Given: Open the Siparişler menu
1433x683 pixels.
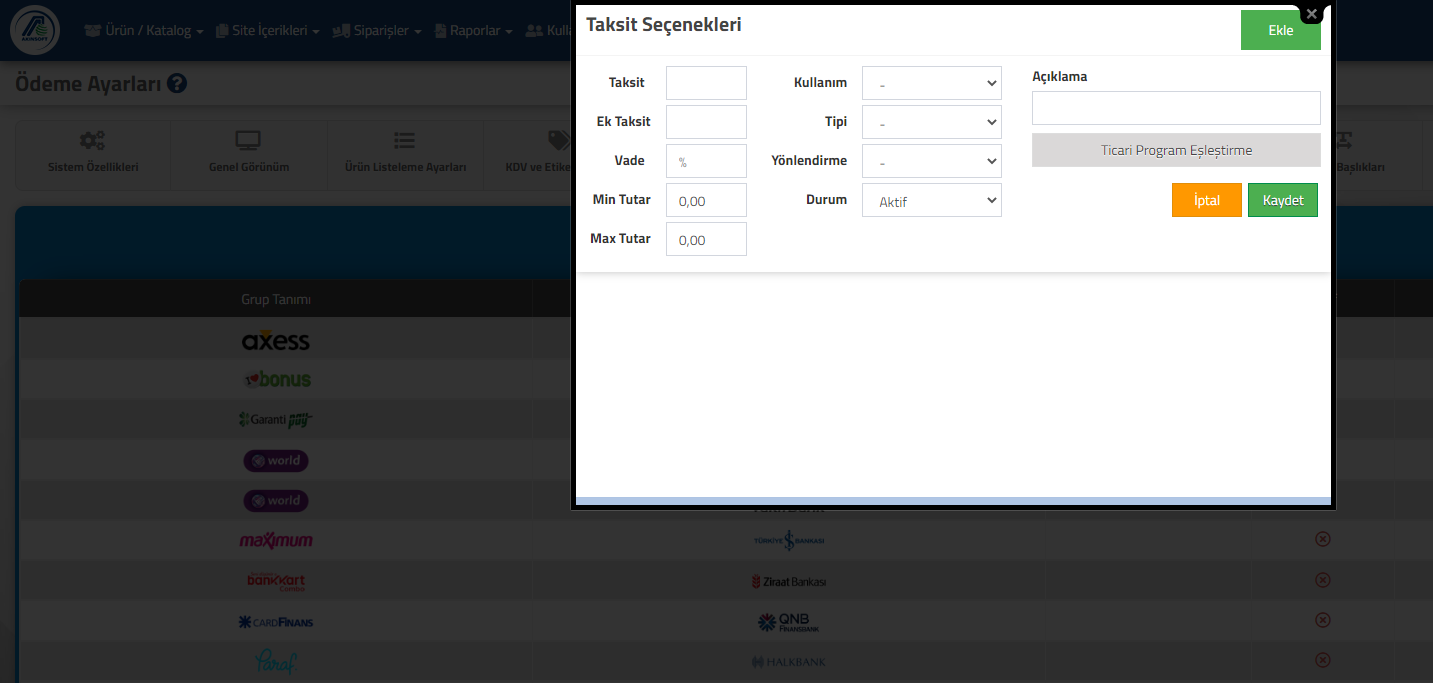Looking at the screenshot, I should [376, 31].
